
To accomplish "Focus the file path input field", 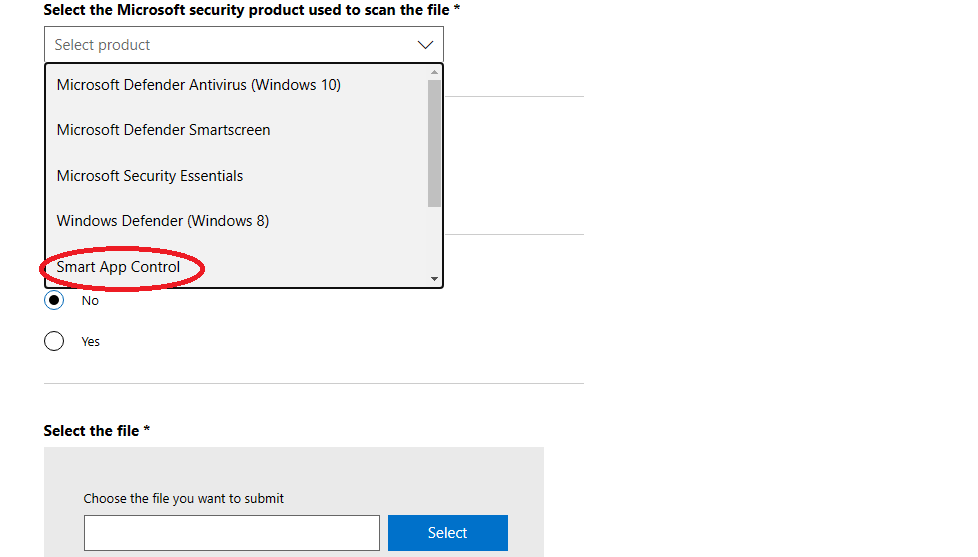I will 231,533.
